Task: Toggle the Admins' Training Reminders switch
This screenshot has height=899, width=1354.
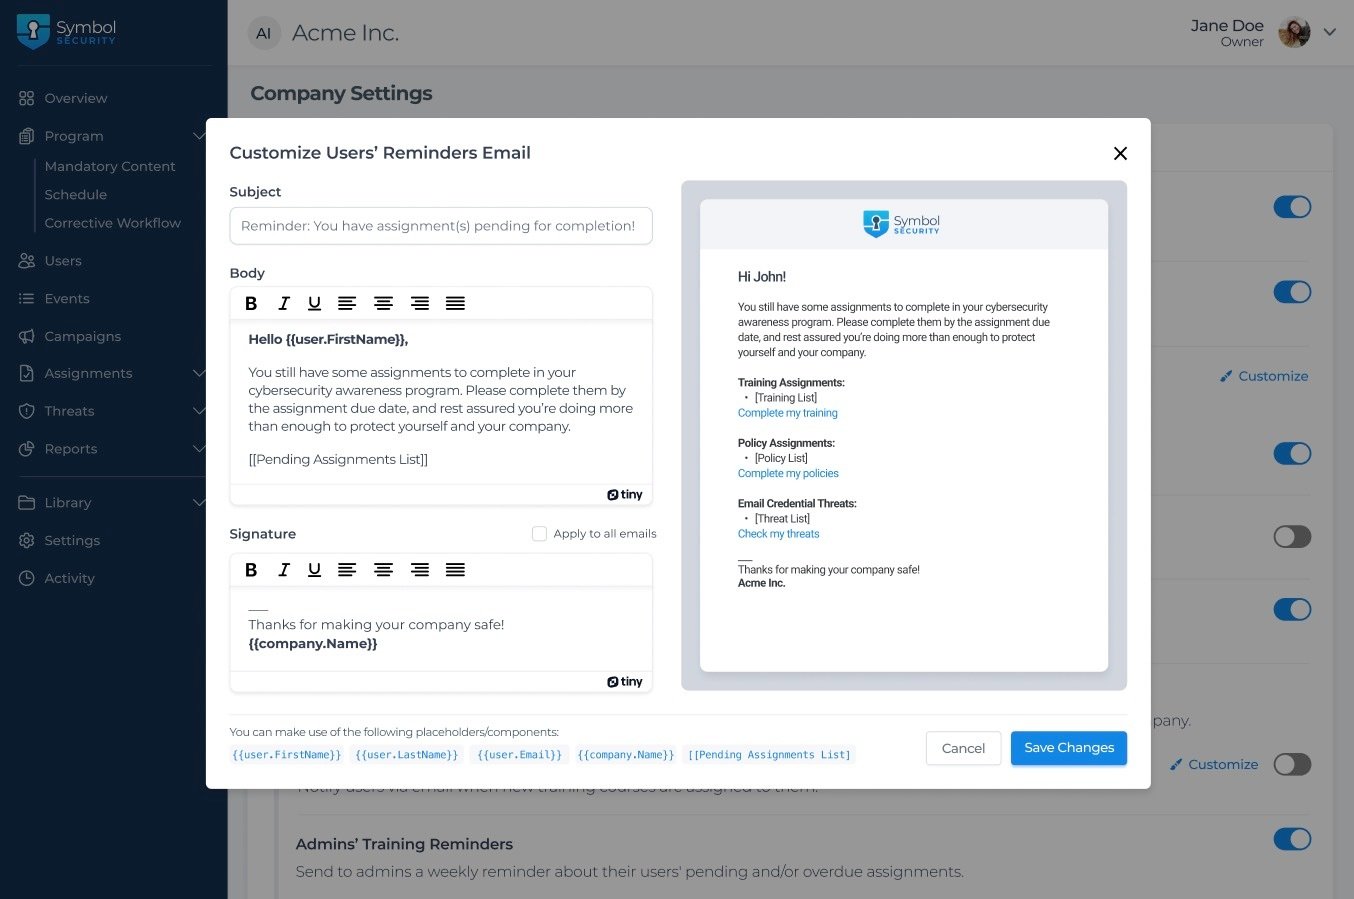Action: pyautogui.click(x=1292, y=839)
